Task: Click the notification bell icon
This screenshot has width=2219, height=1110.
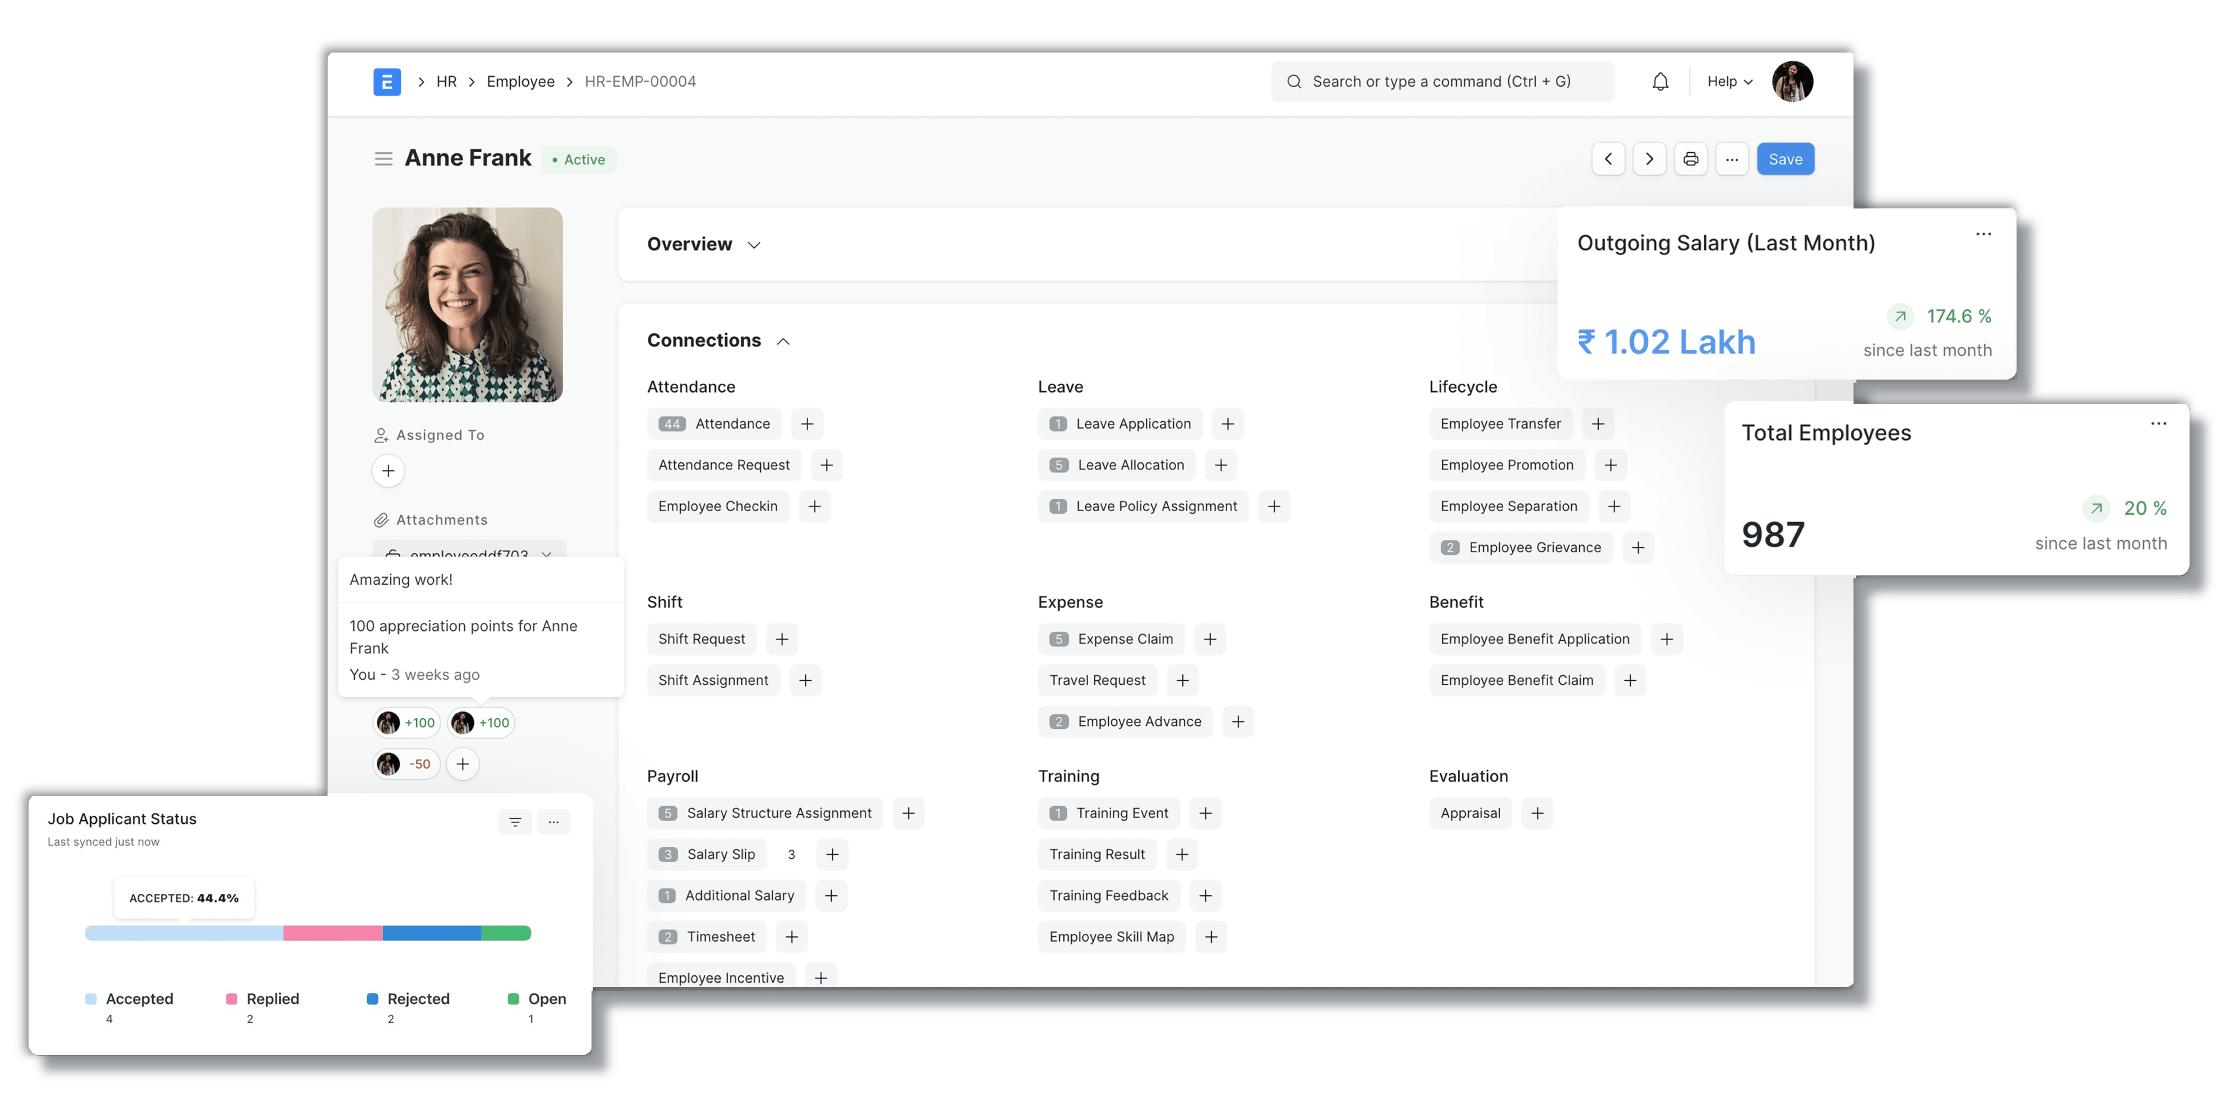Action: (x=1660, y=82)
